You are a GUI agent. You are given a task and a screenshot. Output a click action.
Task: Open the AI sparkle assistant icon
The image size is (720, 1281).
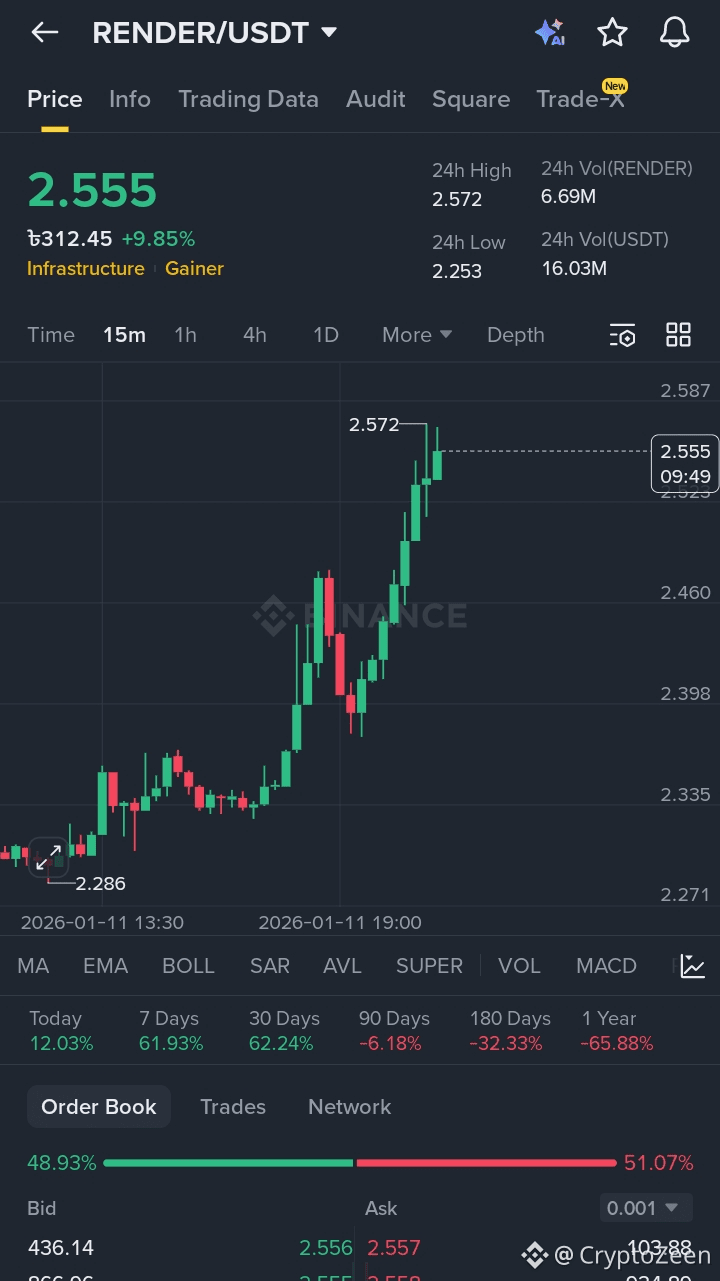tap(549, 33)
